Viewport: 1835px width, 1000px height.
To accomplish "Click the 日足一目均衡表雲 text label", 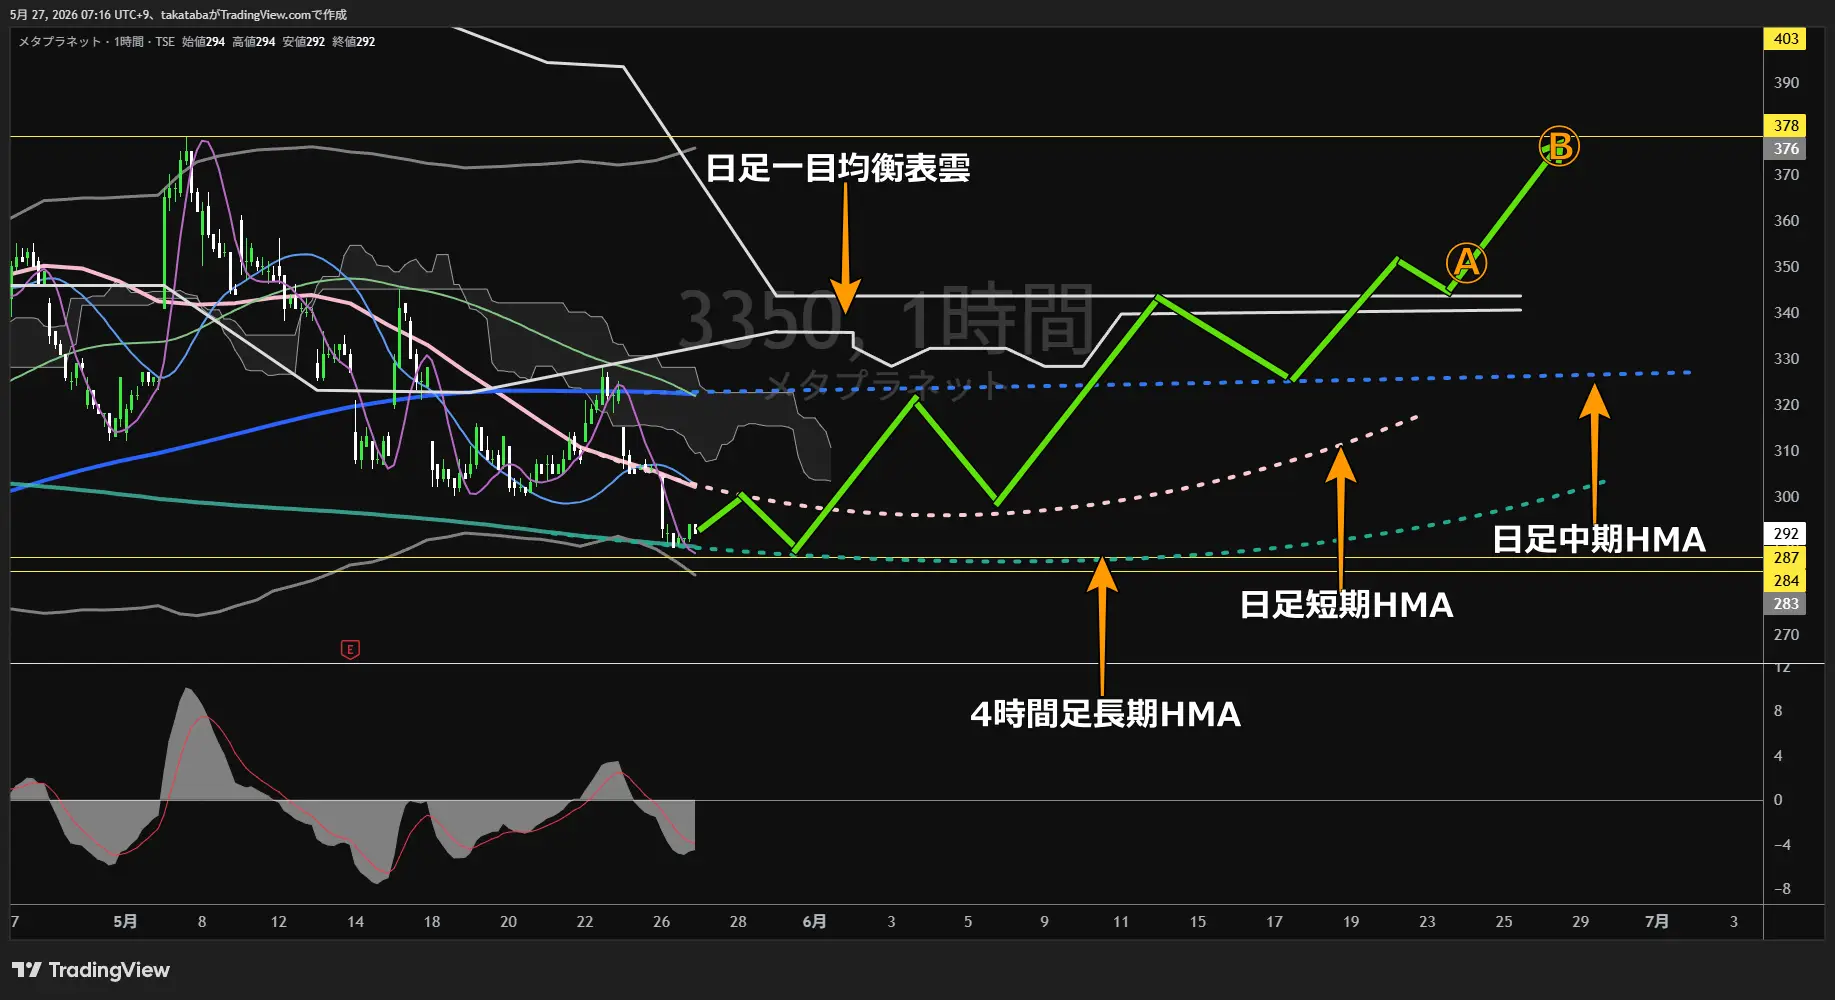I will [x=838, y=167].
